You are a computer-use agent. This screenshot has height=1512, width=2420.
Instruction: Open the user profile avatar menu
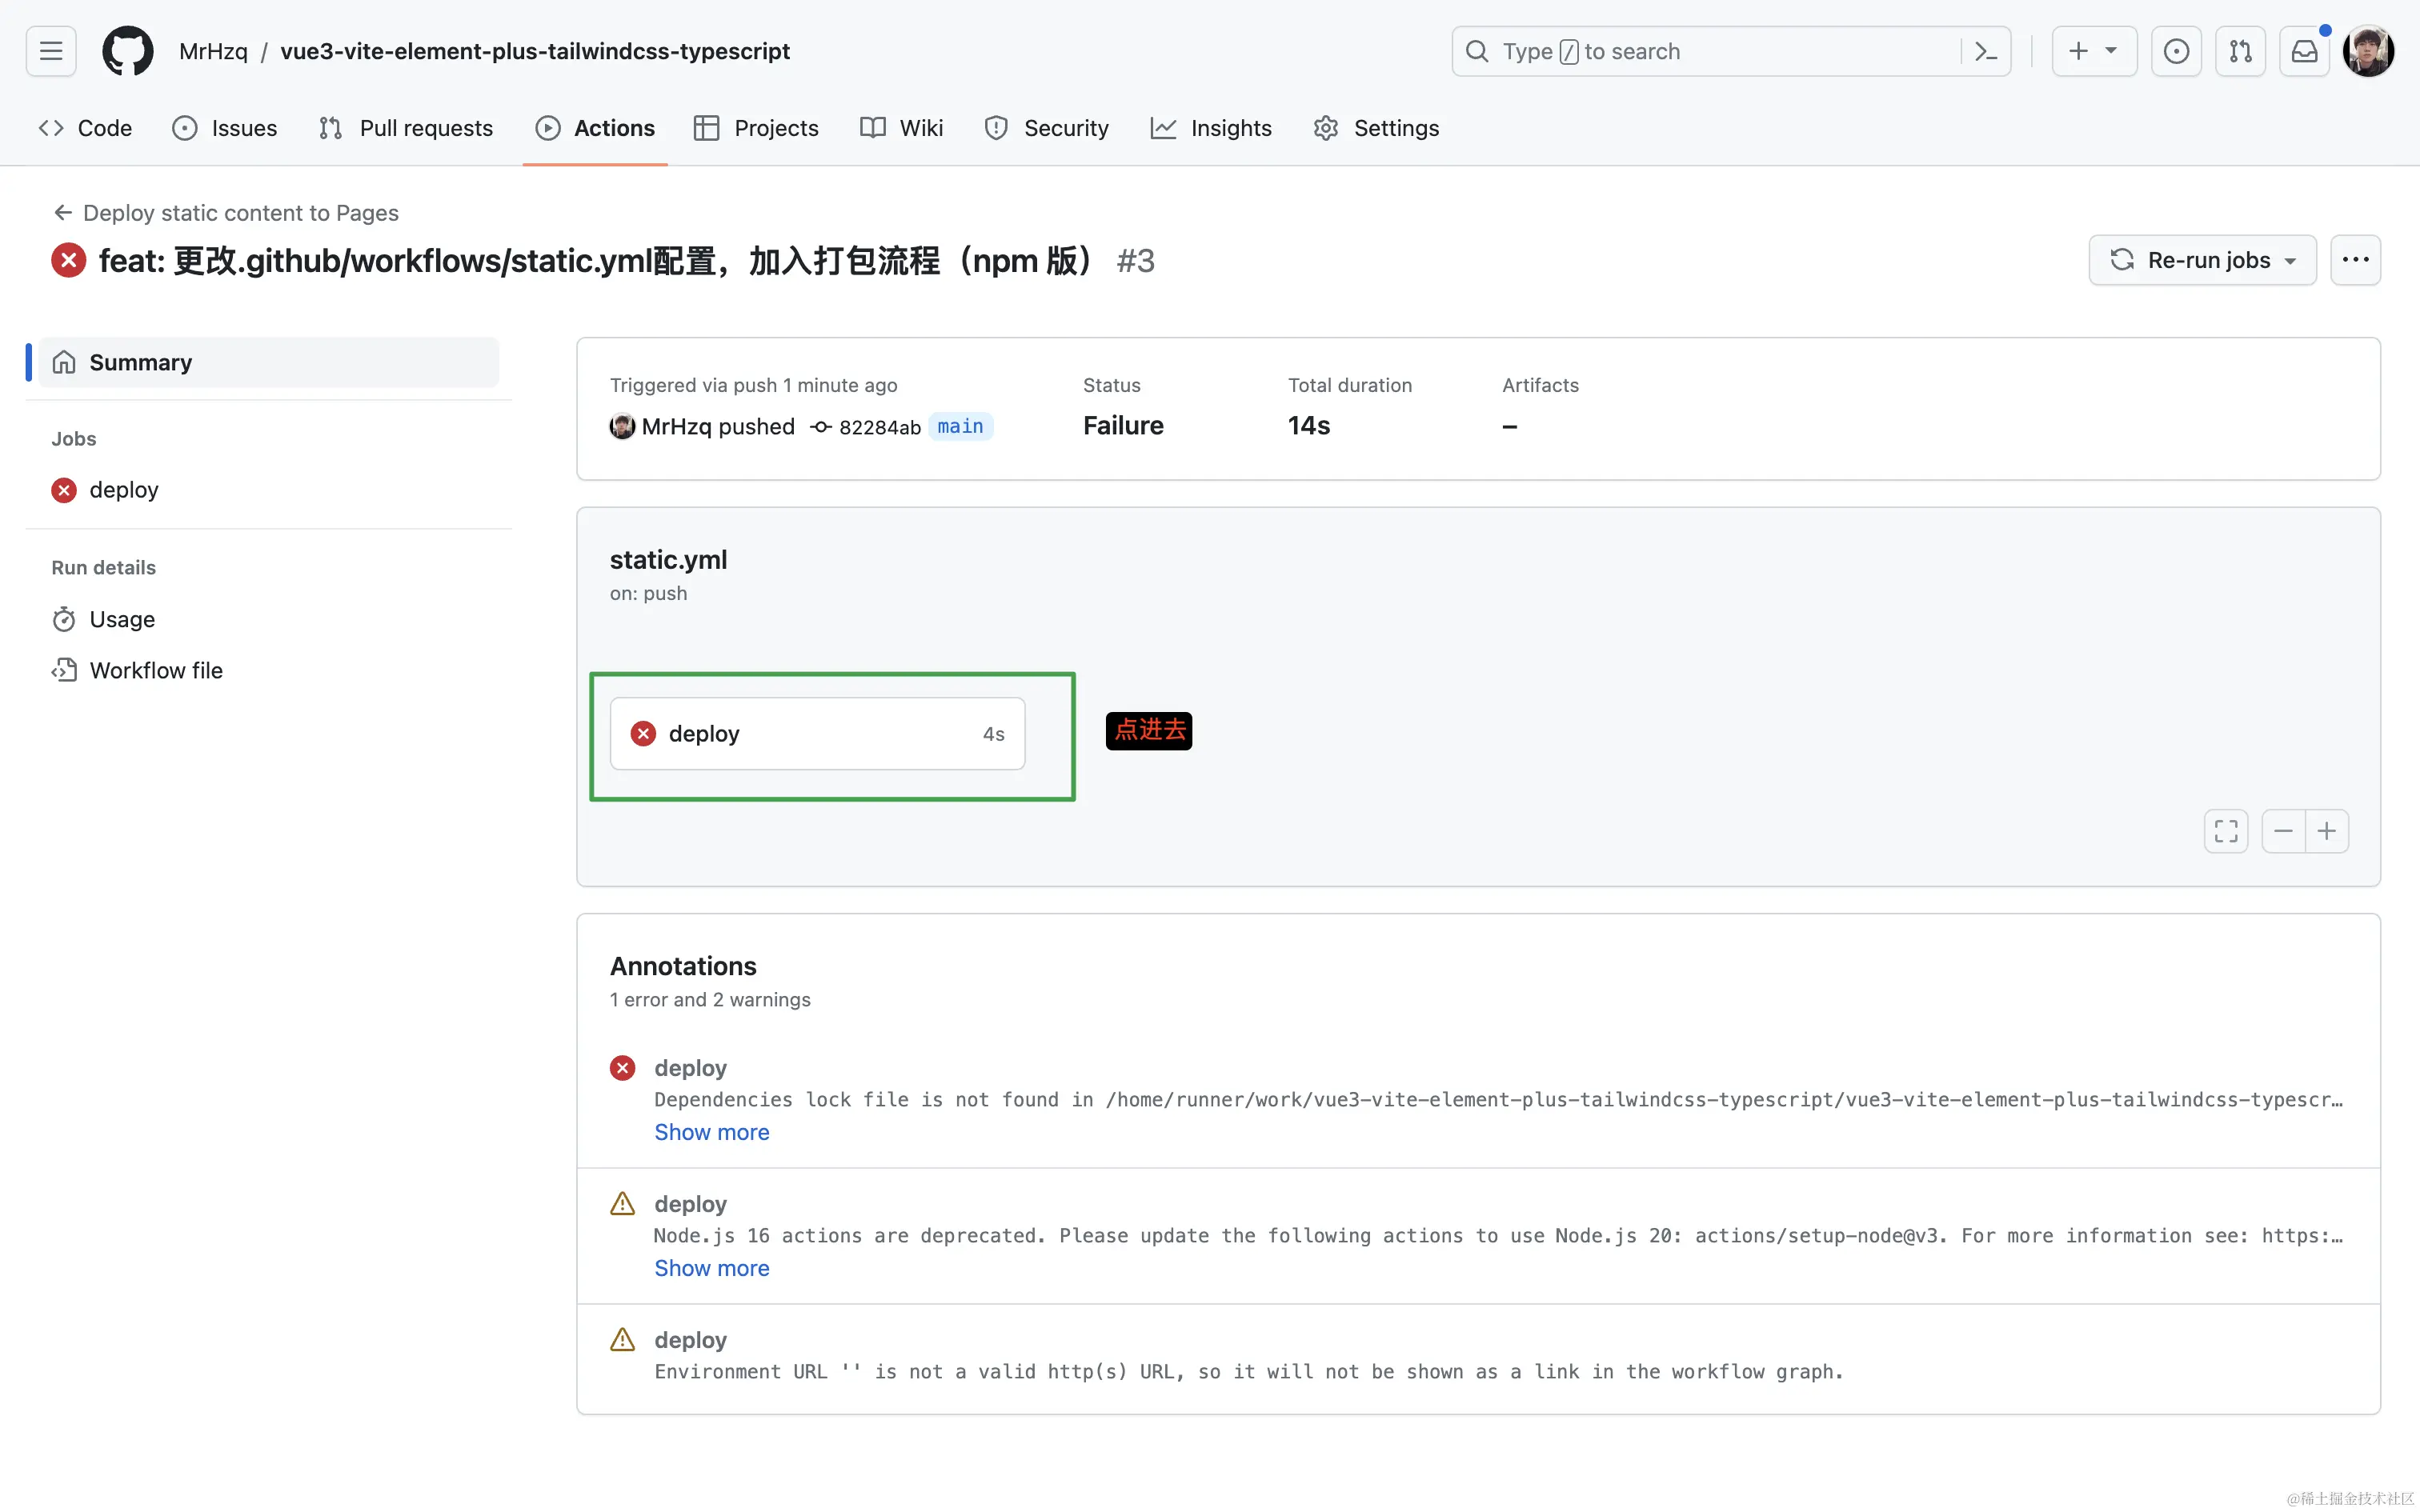pyautogui.click(x=2367, y=51)
